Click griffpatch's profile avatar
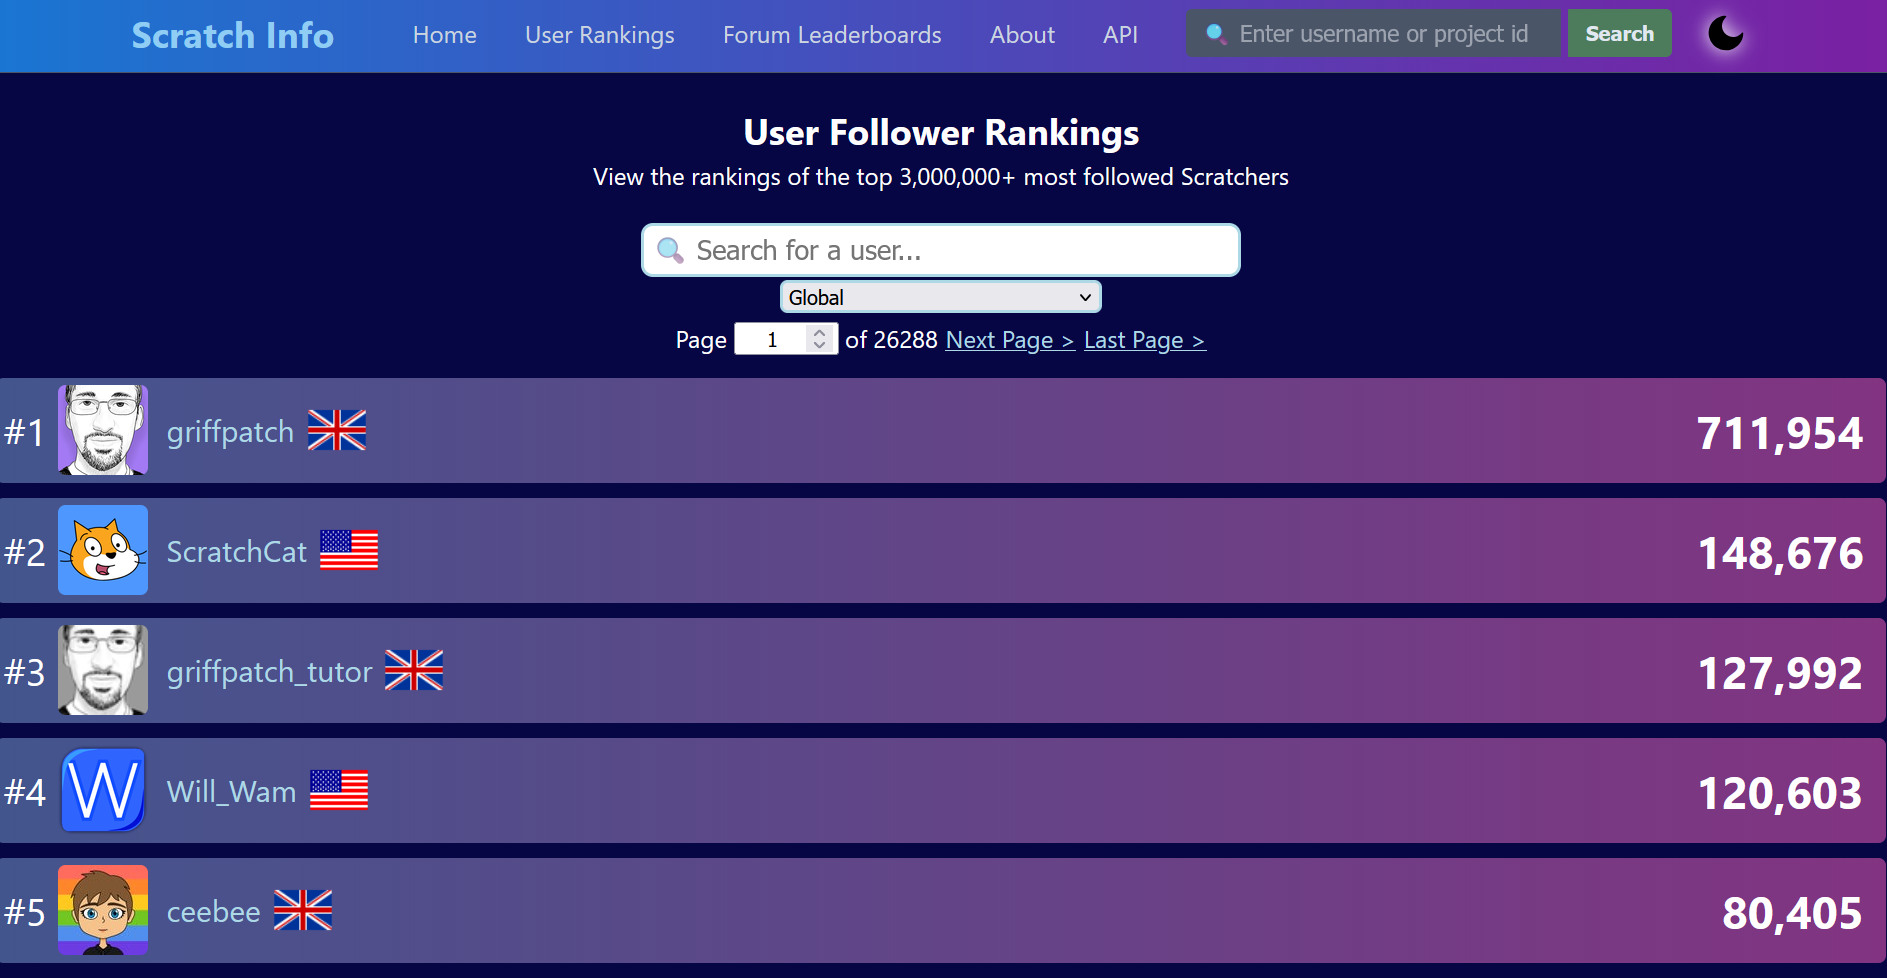Screen dimensions: 1887x978 tap(103, 430)
